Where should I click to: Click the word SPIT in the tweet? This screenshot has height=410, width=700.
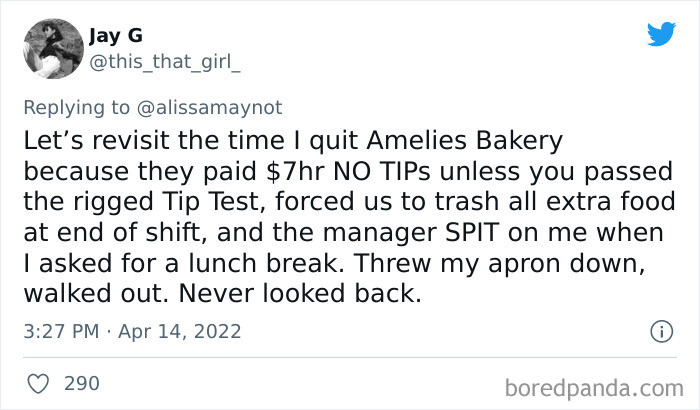[x=472, y=233]
